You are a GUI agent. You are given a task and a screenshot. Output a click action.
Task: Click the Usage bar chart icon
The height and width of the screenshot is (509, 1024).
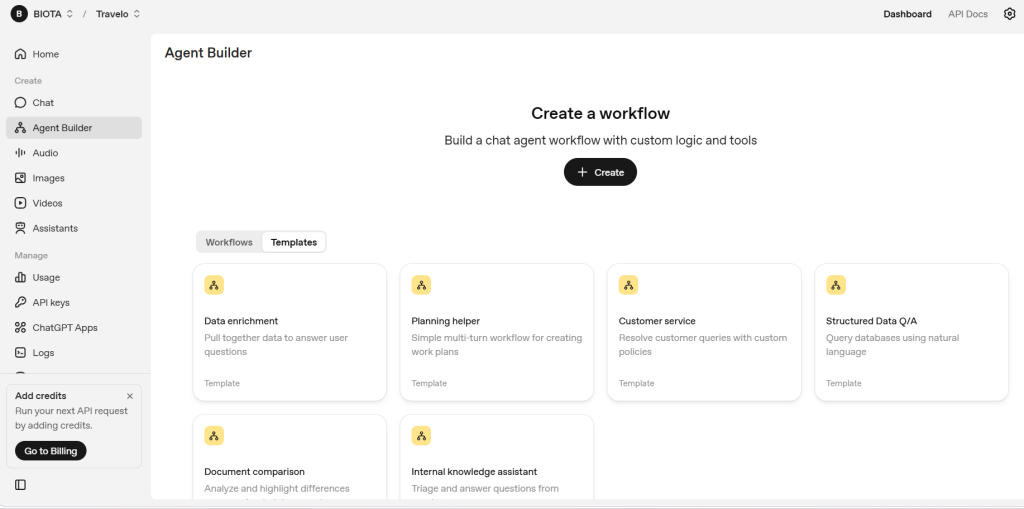[20, 277]
